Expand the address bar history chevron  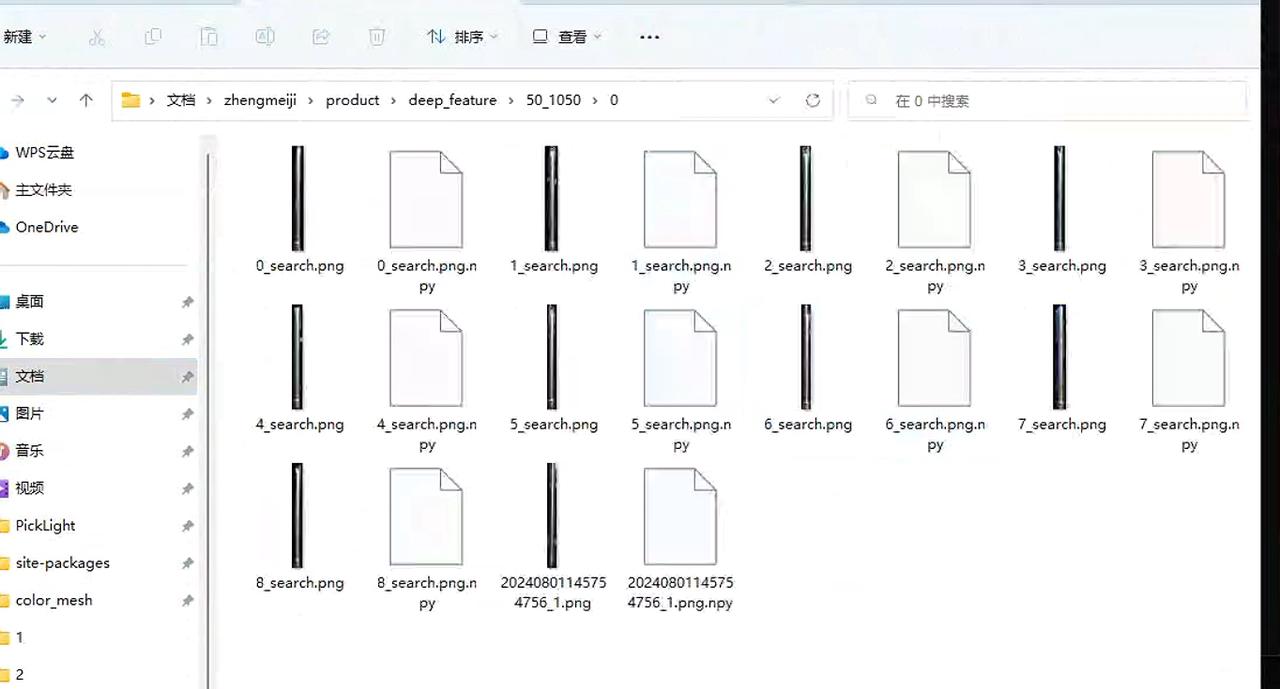(x=774, y=100)
